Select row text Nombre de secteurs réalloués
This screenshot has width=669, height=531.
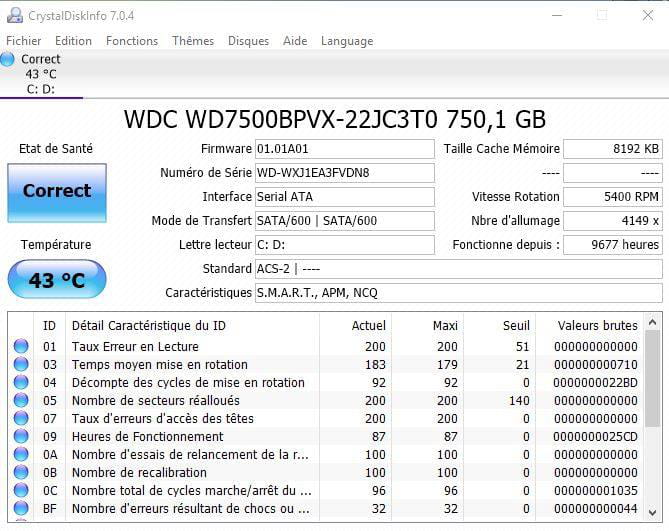tap(156, 400)
